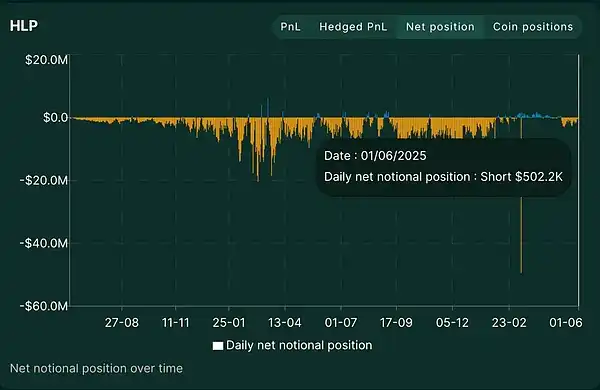
Task: Click the 11-11 date axis label
Action: tap(176, 323)
